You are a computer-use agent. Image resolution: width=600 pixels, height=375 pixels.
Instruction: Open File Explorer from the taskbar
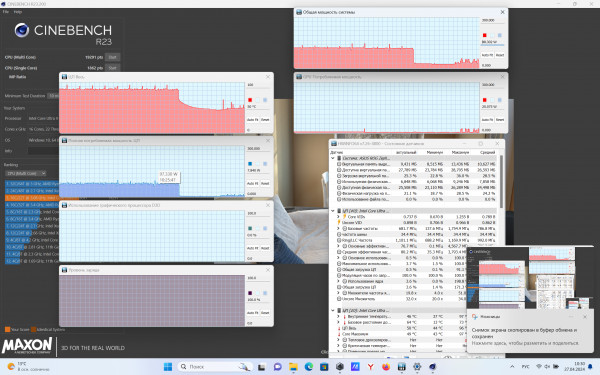(293, 367)
